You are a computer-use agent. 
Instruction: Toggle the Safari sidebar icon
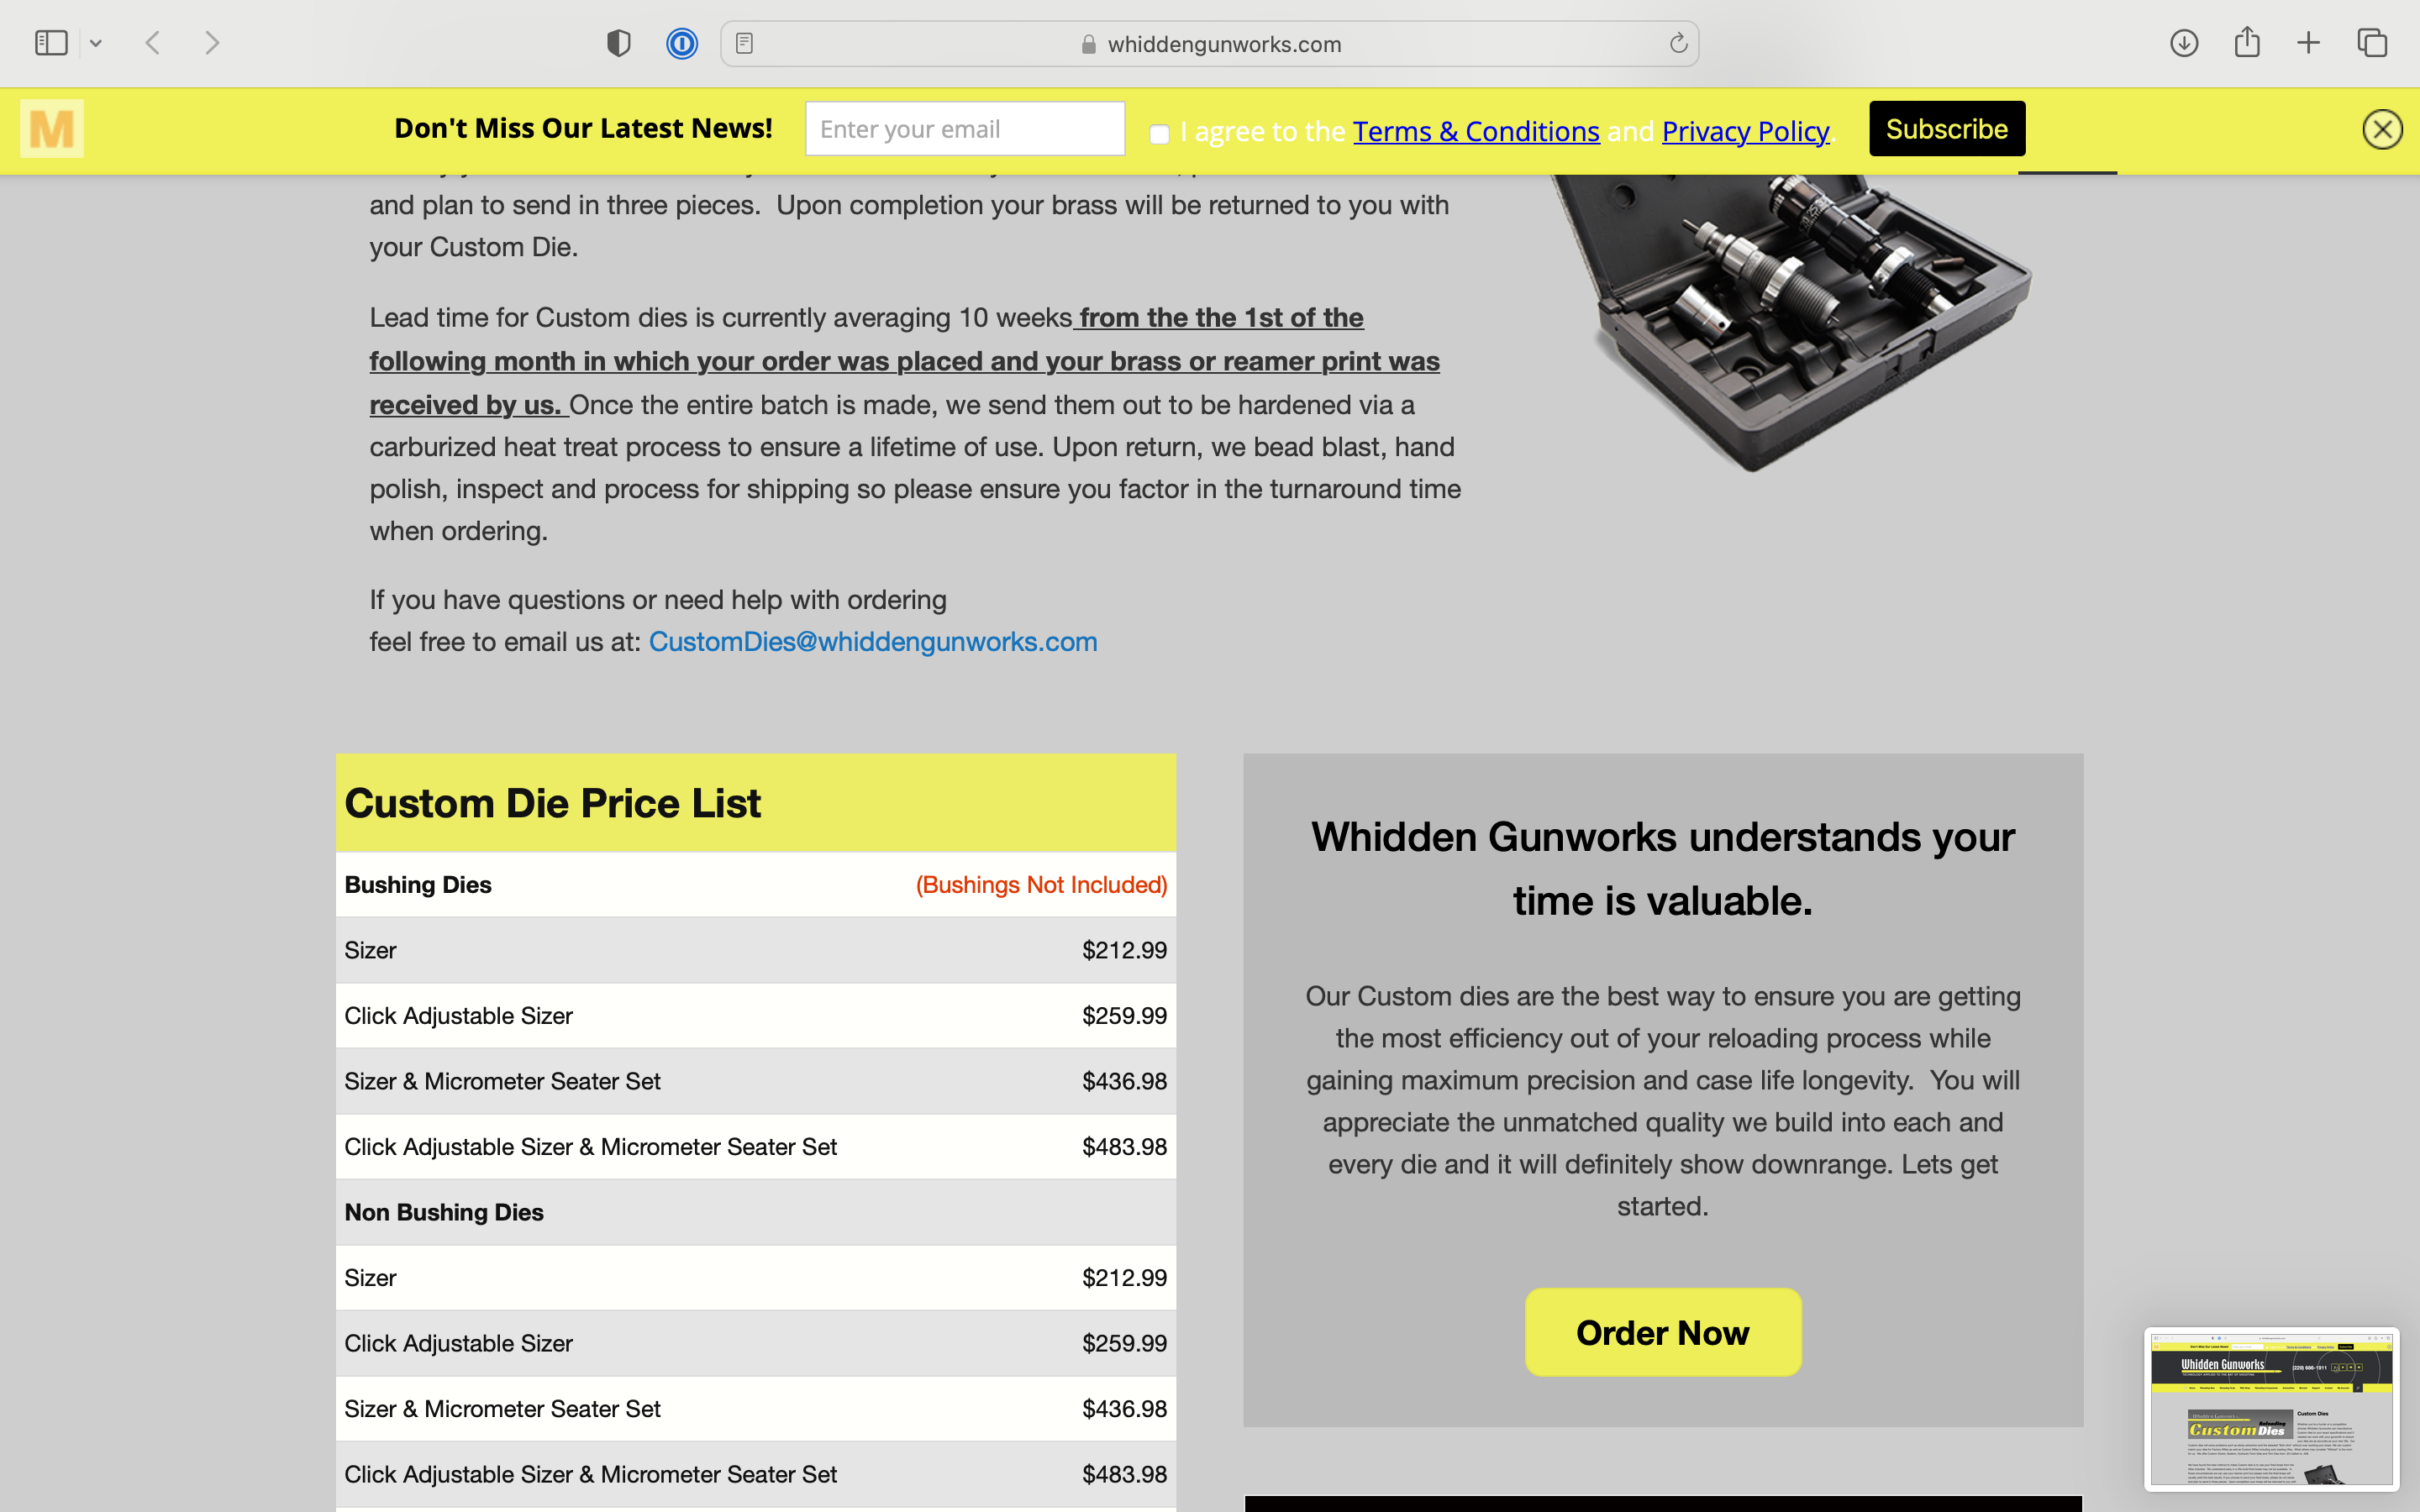[x=51, y=43]
